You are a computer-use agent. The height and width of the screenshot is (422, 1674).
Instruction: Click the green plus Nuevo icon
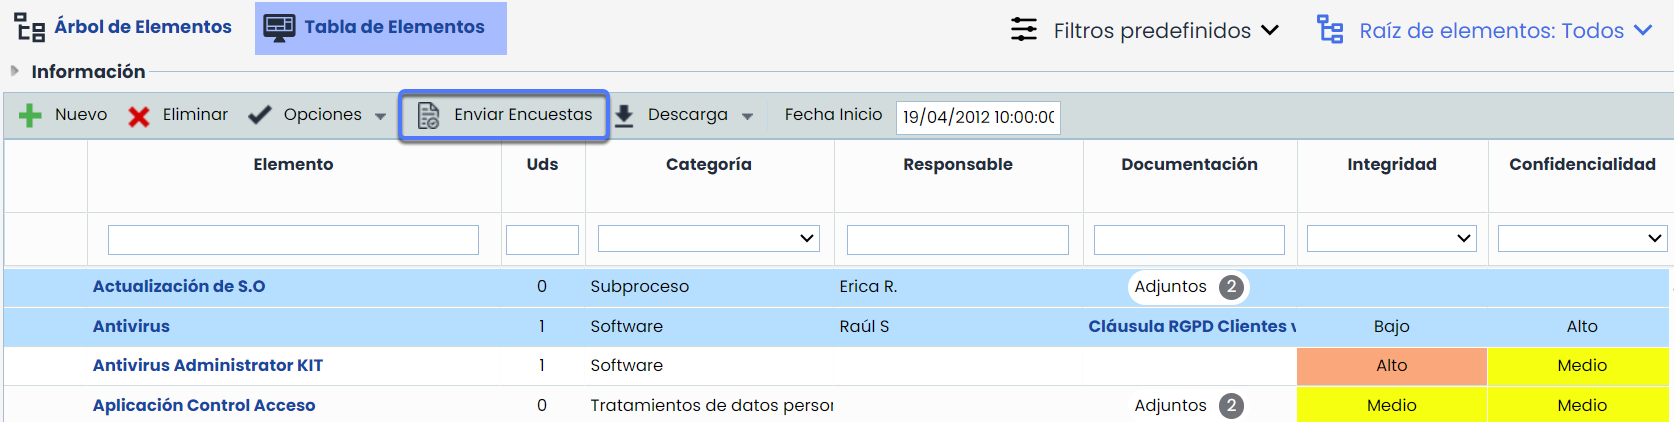[x=30, y=116]
